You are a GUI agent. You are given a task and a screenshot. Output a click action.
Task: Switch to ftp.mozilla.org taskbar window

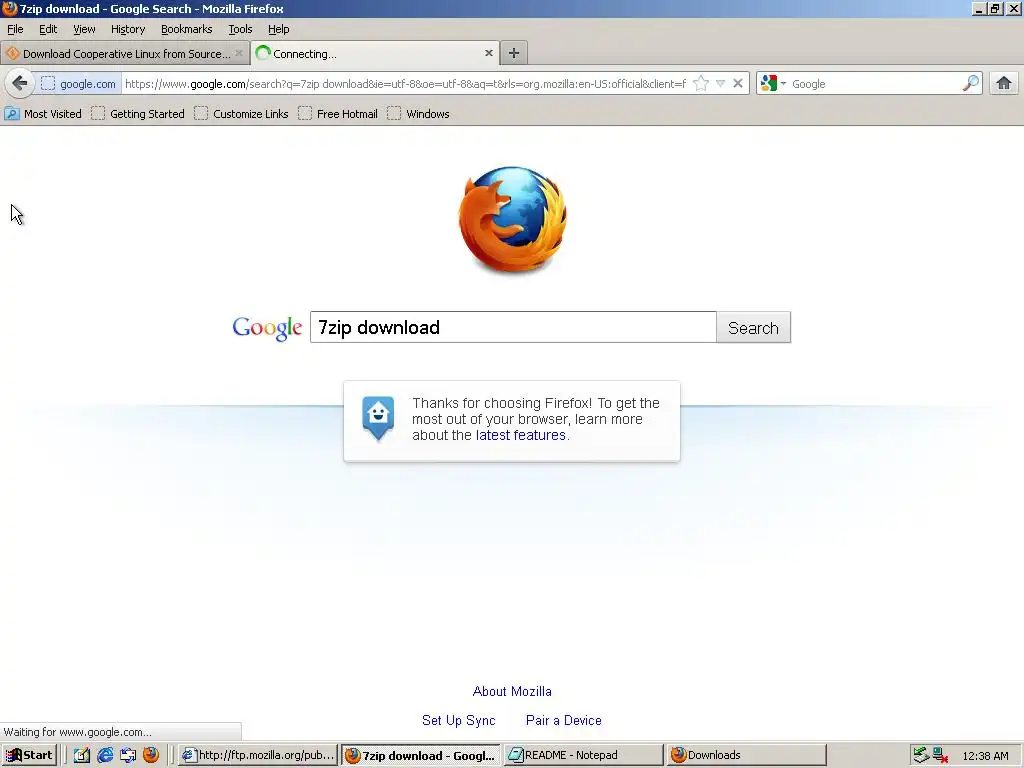point(258,755)
